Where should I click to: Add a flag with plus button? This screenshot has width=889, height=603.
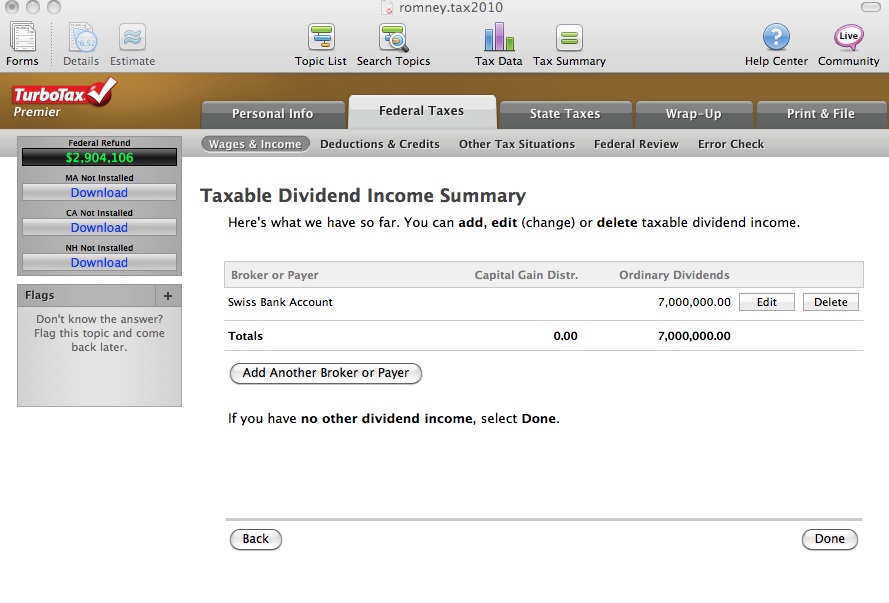coord(168,295)
